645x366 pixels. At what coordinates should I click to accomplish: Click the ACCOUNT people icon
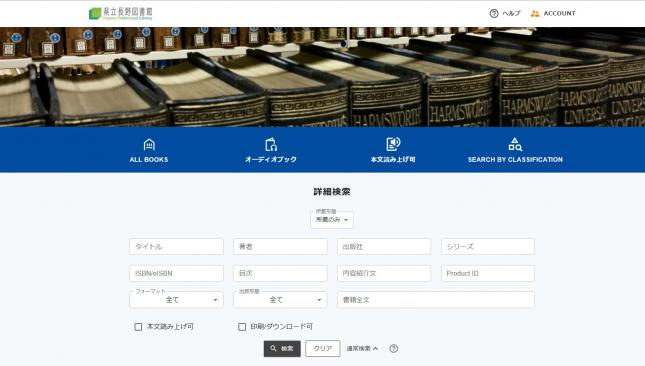[535, 14]
